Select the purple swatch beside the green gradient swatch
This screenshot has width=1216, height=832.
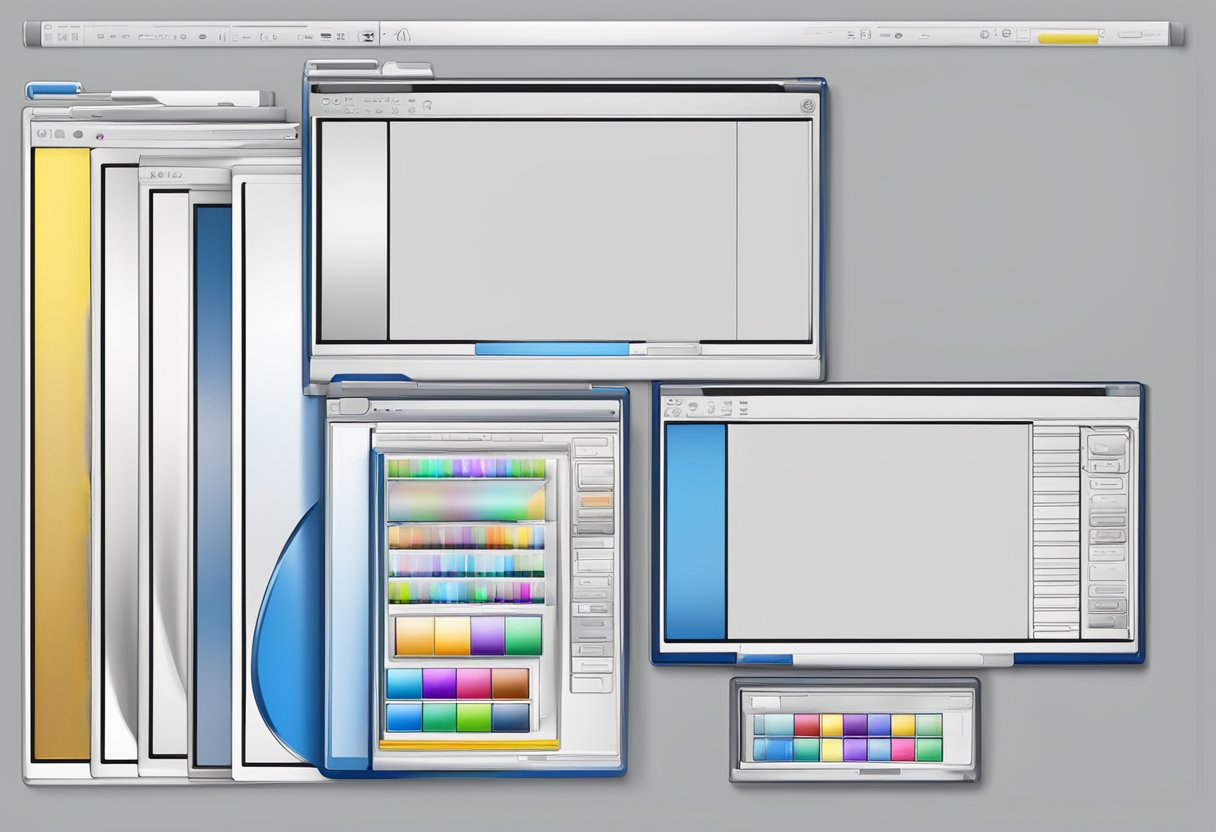pos(487,636)
